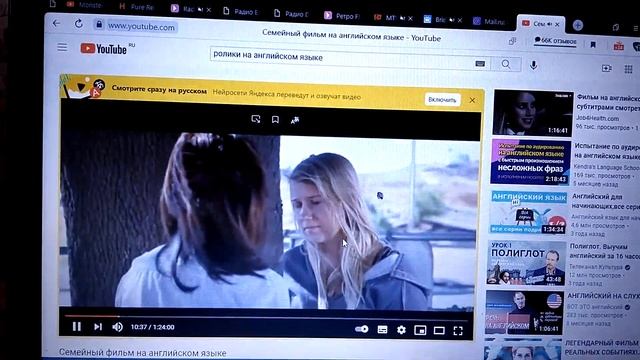Image resolution: width=640 pixels, height=360 pixels.
Task: Open the Английский на слух title
Action: pyautogui.click(x=604, y=296)
